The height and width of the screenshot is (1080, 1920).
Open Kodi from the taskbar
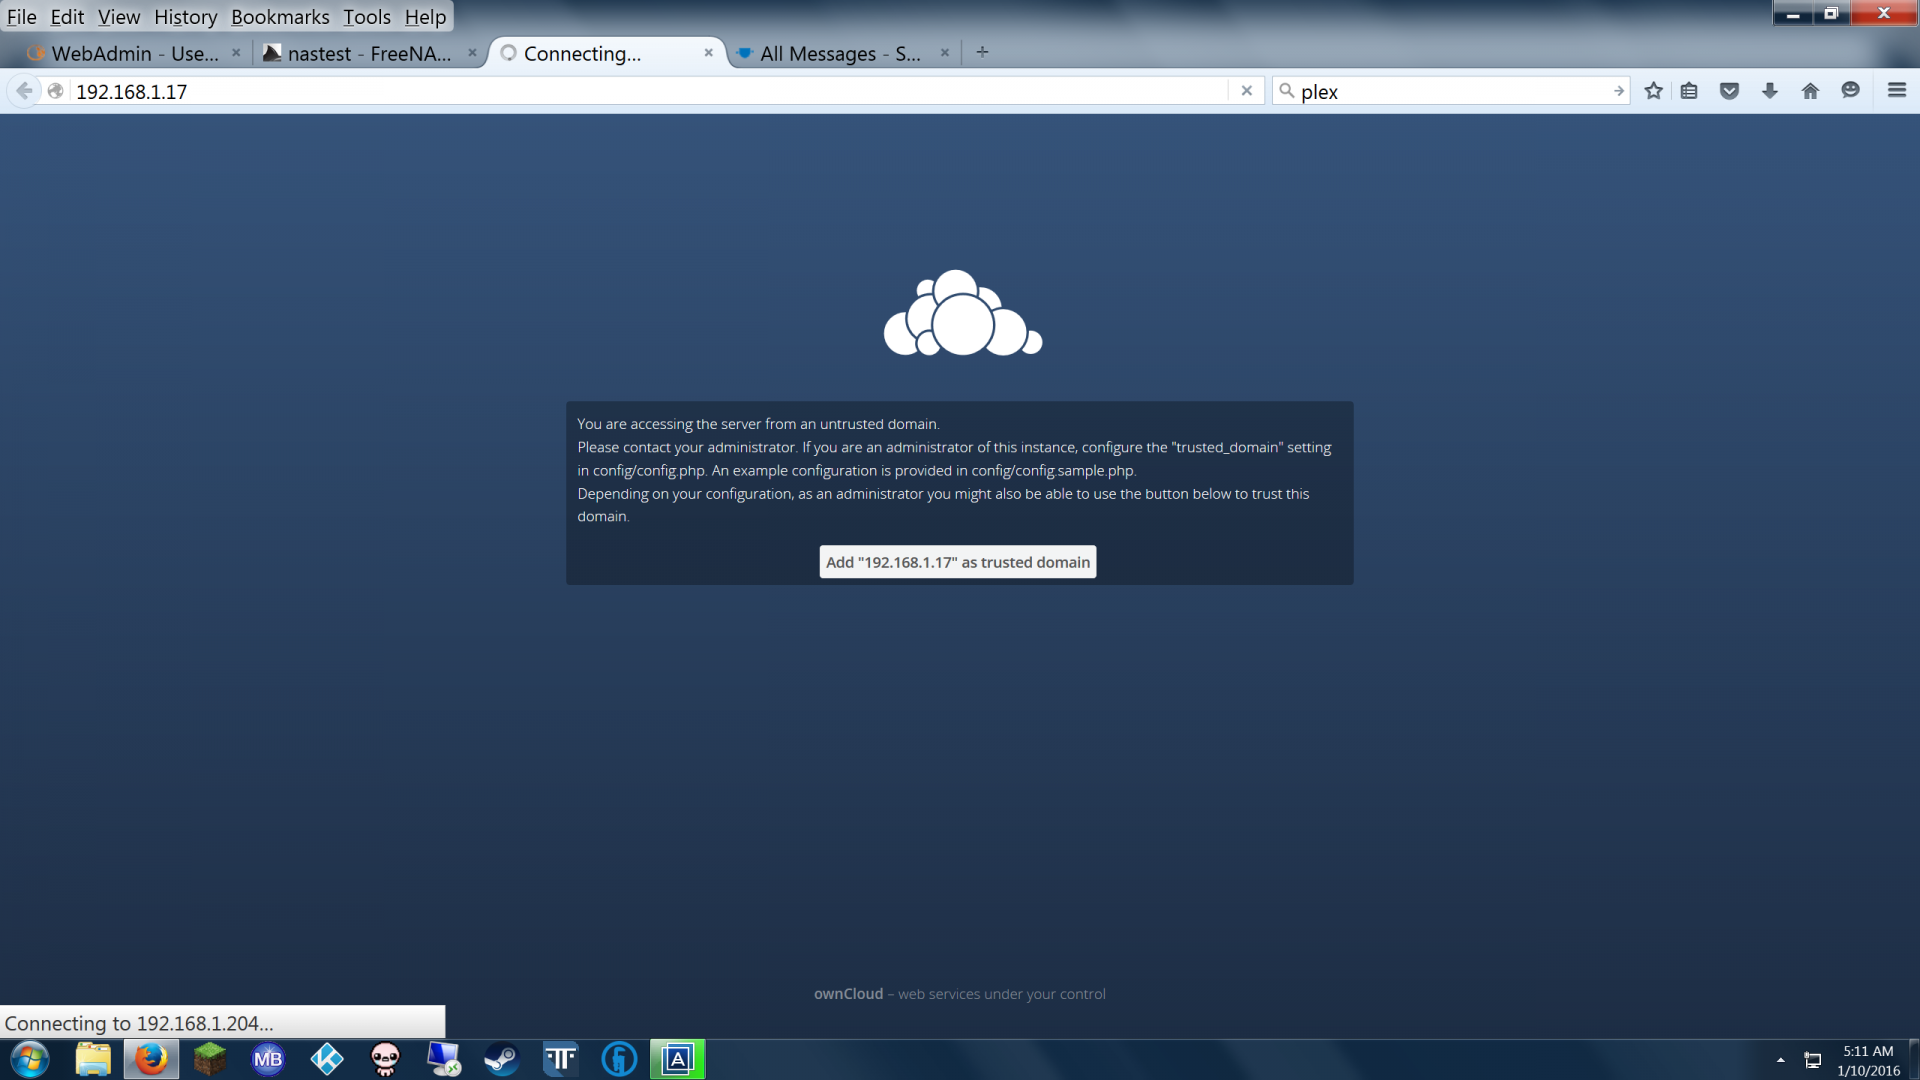click(x=327, y=1059)
